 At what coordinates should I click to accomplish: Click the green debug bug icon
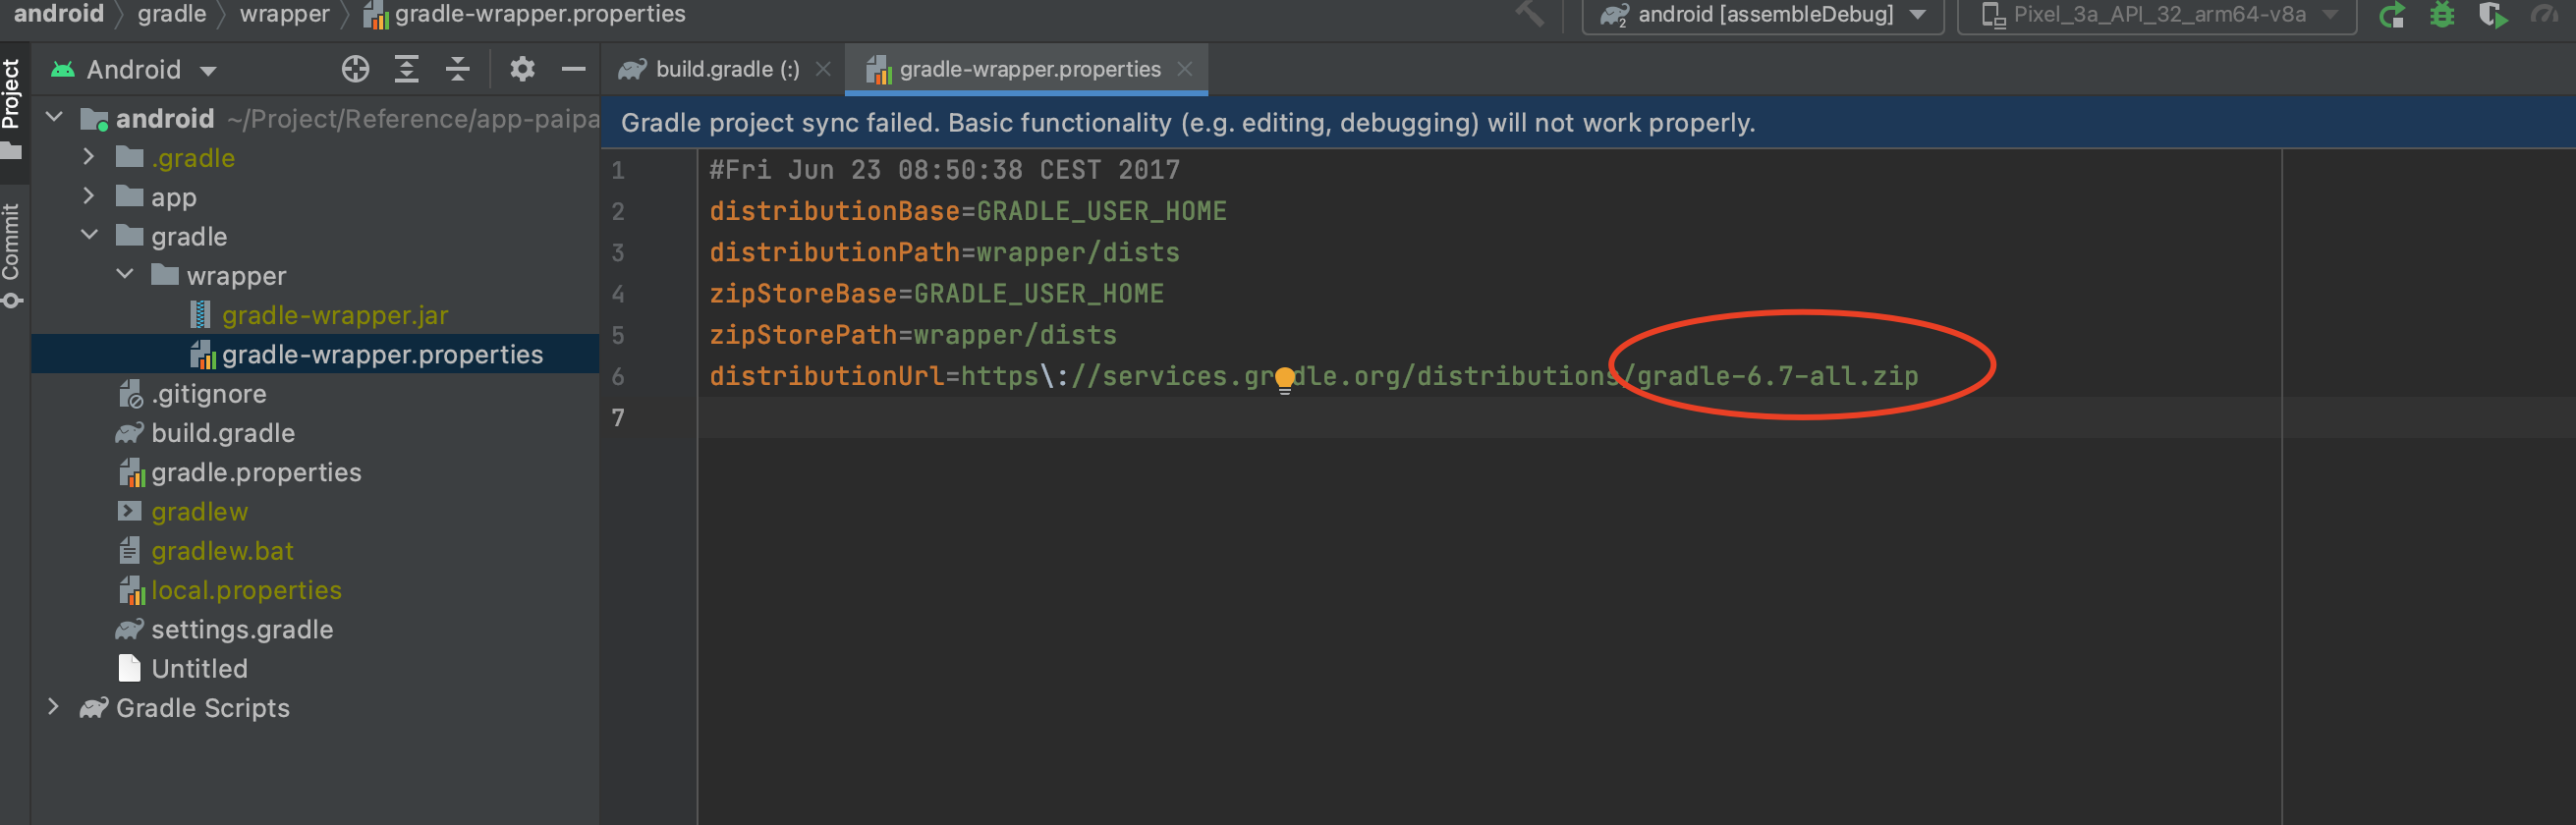click(x=2442, y=15)
